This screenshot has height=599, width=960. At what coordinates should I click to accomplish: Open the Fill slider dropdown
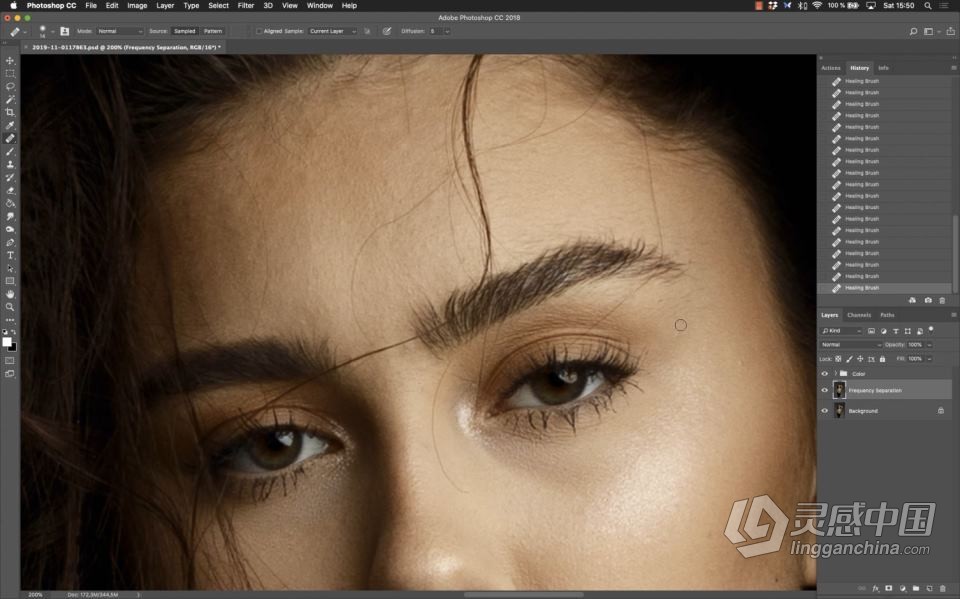[929, 359]
